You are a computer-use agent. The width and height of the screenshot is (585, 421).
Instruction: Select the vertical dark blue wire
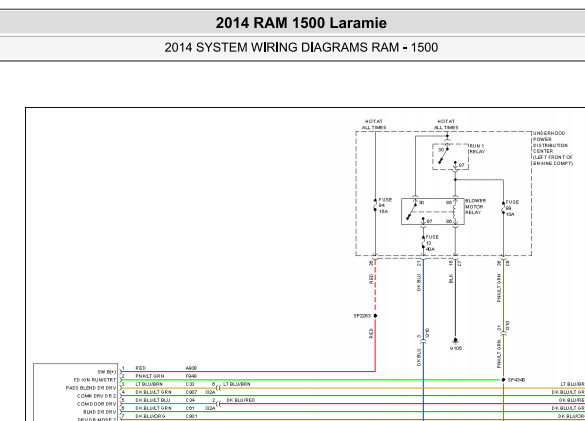423,340
